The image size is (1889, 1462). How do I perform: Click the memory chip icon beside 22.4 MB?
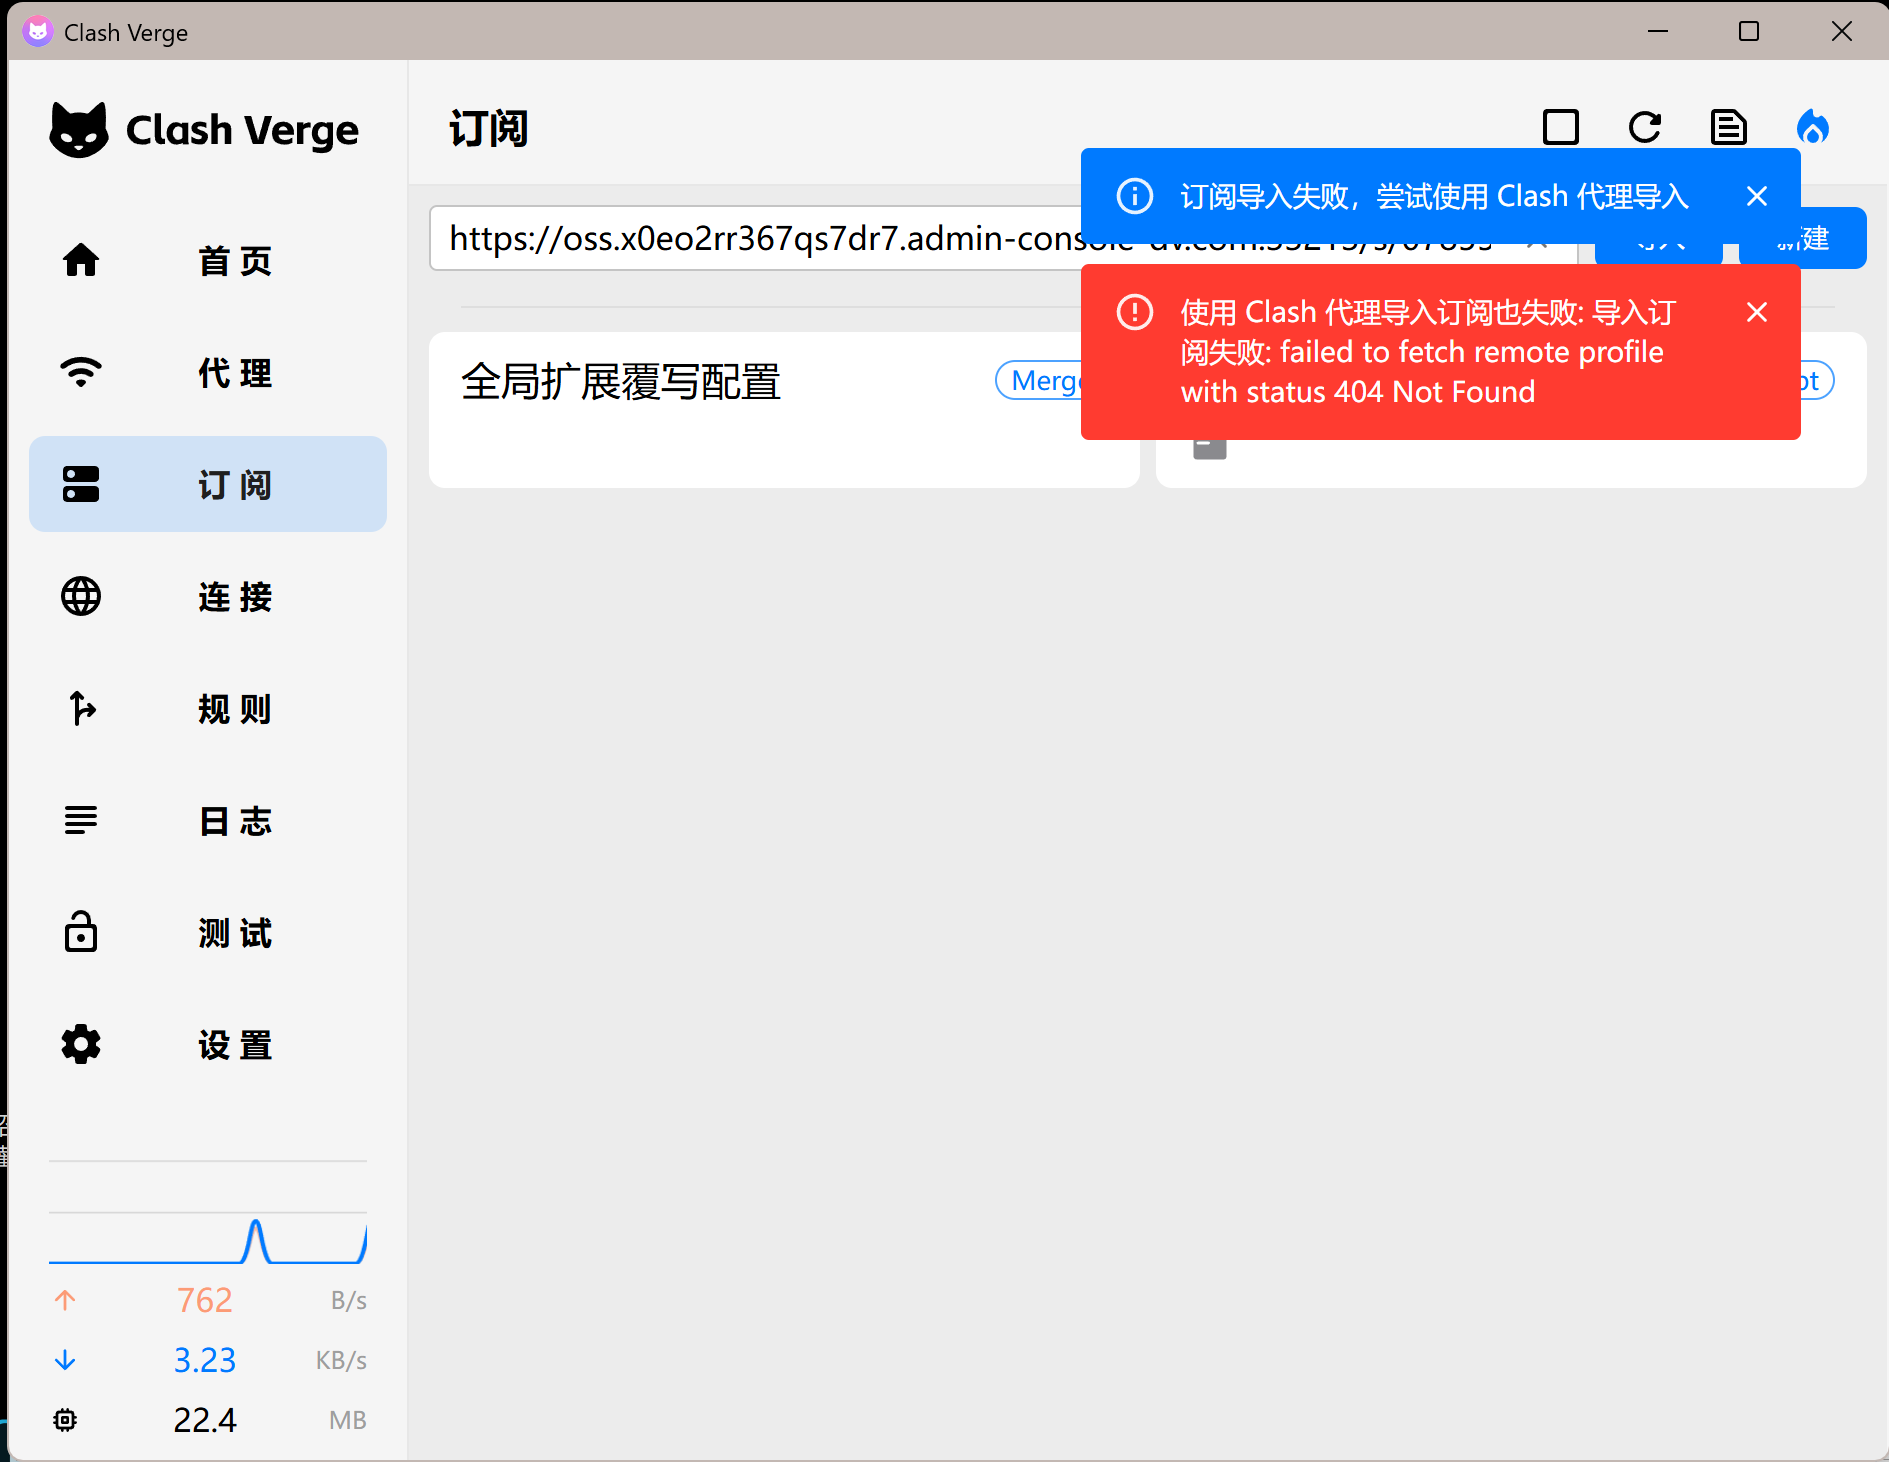click(65, 1420)
